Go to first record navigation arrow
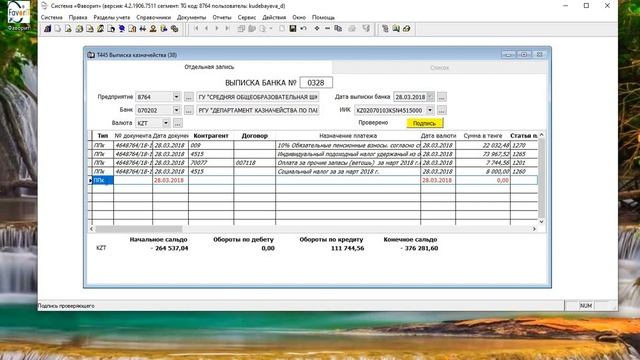This screenshot has height=360, width=640. [x=196, y=29]
